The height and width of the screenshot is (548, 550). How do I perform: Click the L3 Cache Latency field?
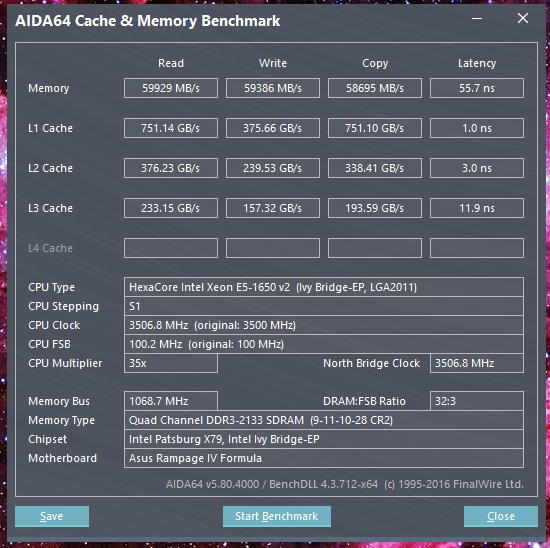[x=477, y=208]
